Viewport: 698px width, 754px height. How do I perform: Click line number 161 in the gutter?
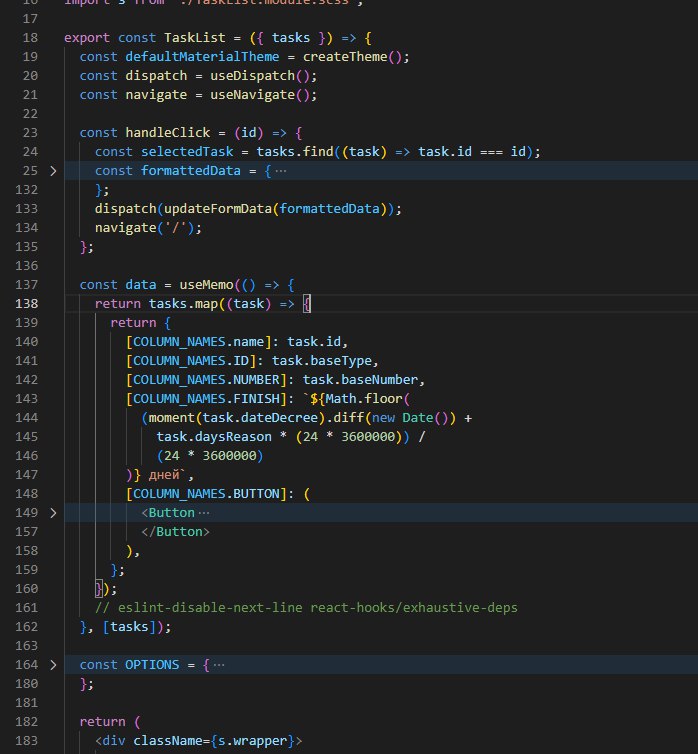[x=26, y=608]
